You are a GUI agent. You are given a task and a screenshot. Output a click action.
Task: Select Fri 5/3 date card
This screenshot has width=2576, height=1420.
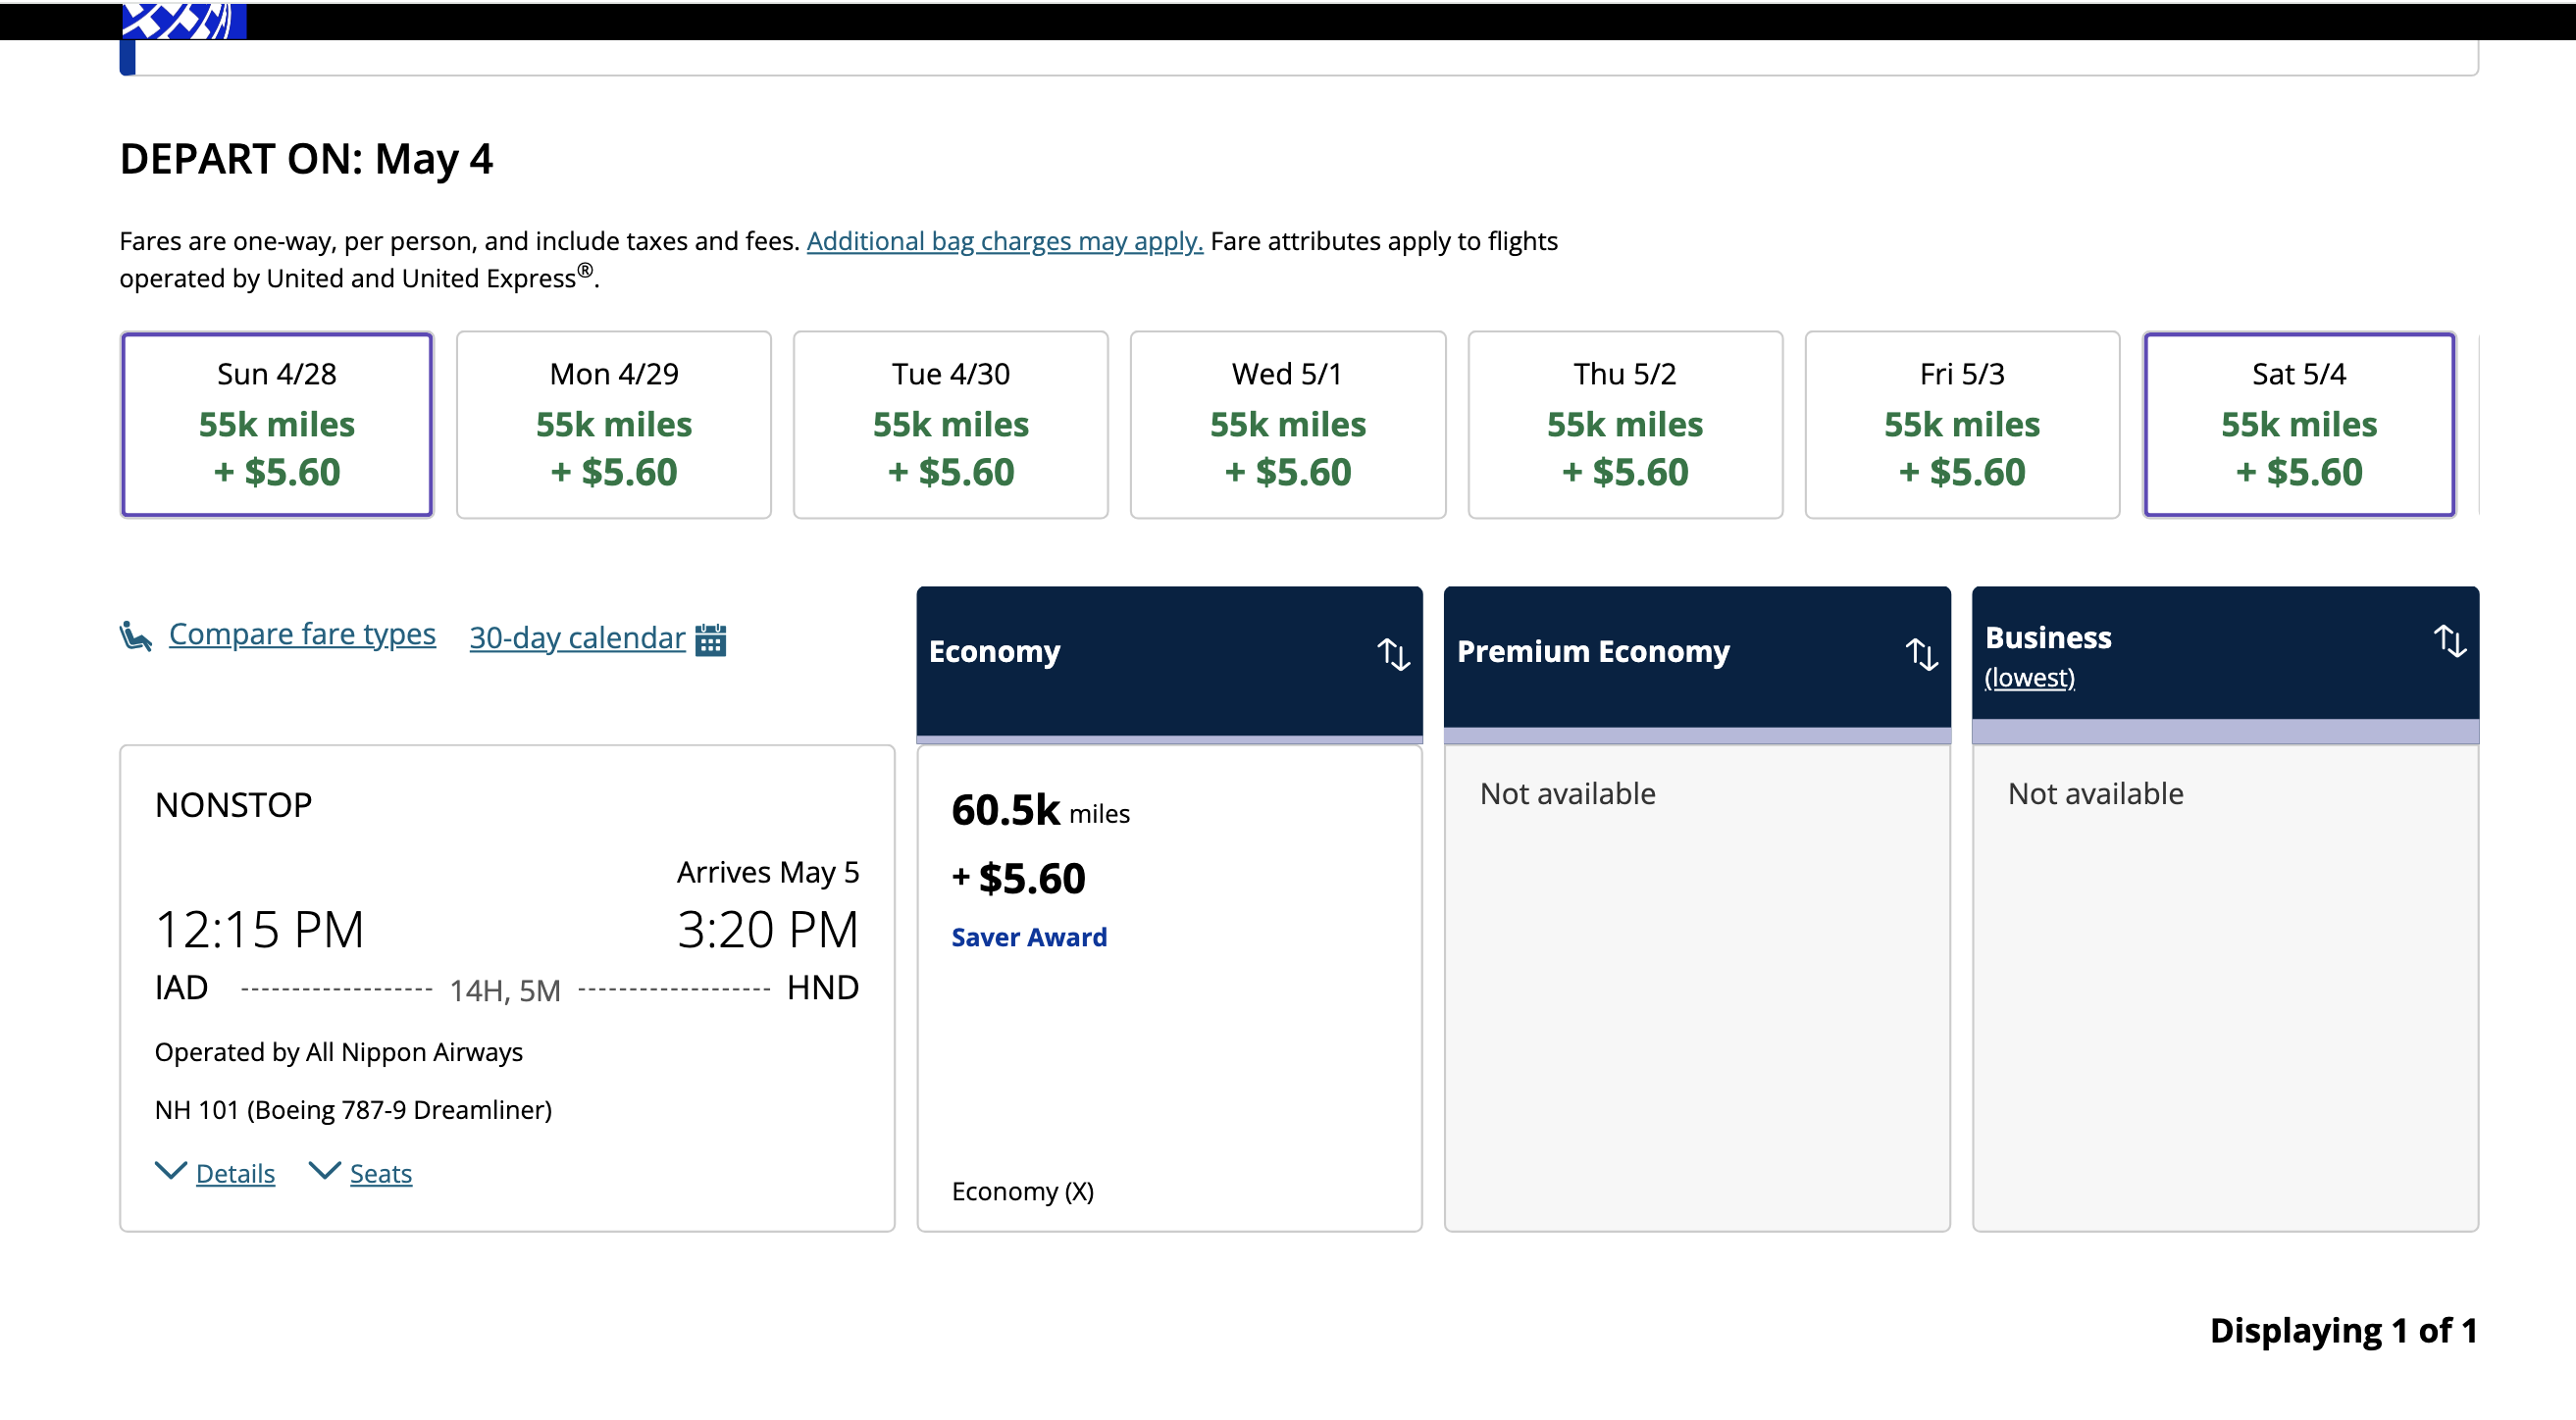click(1961, 424)
